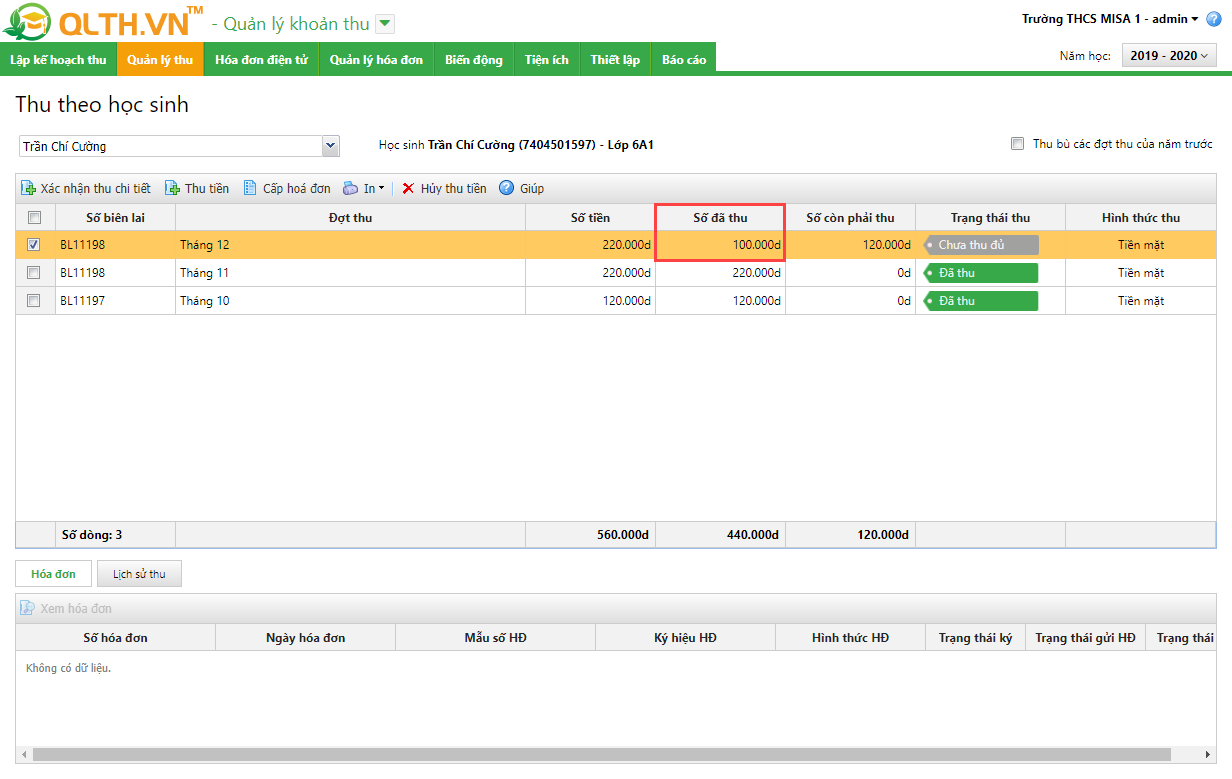Click the disabled Xem hóa đơn button
This screenshot has height=779, width=1232.
[66, 608]
